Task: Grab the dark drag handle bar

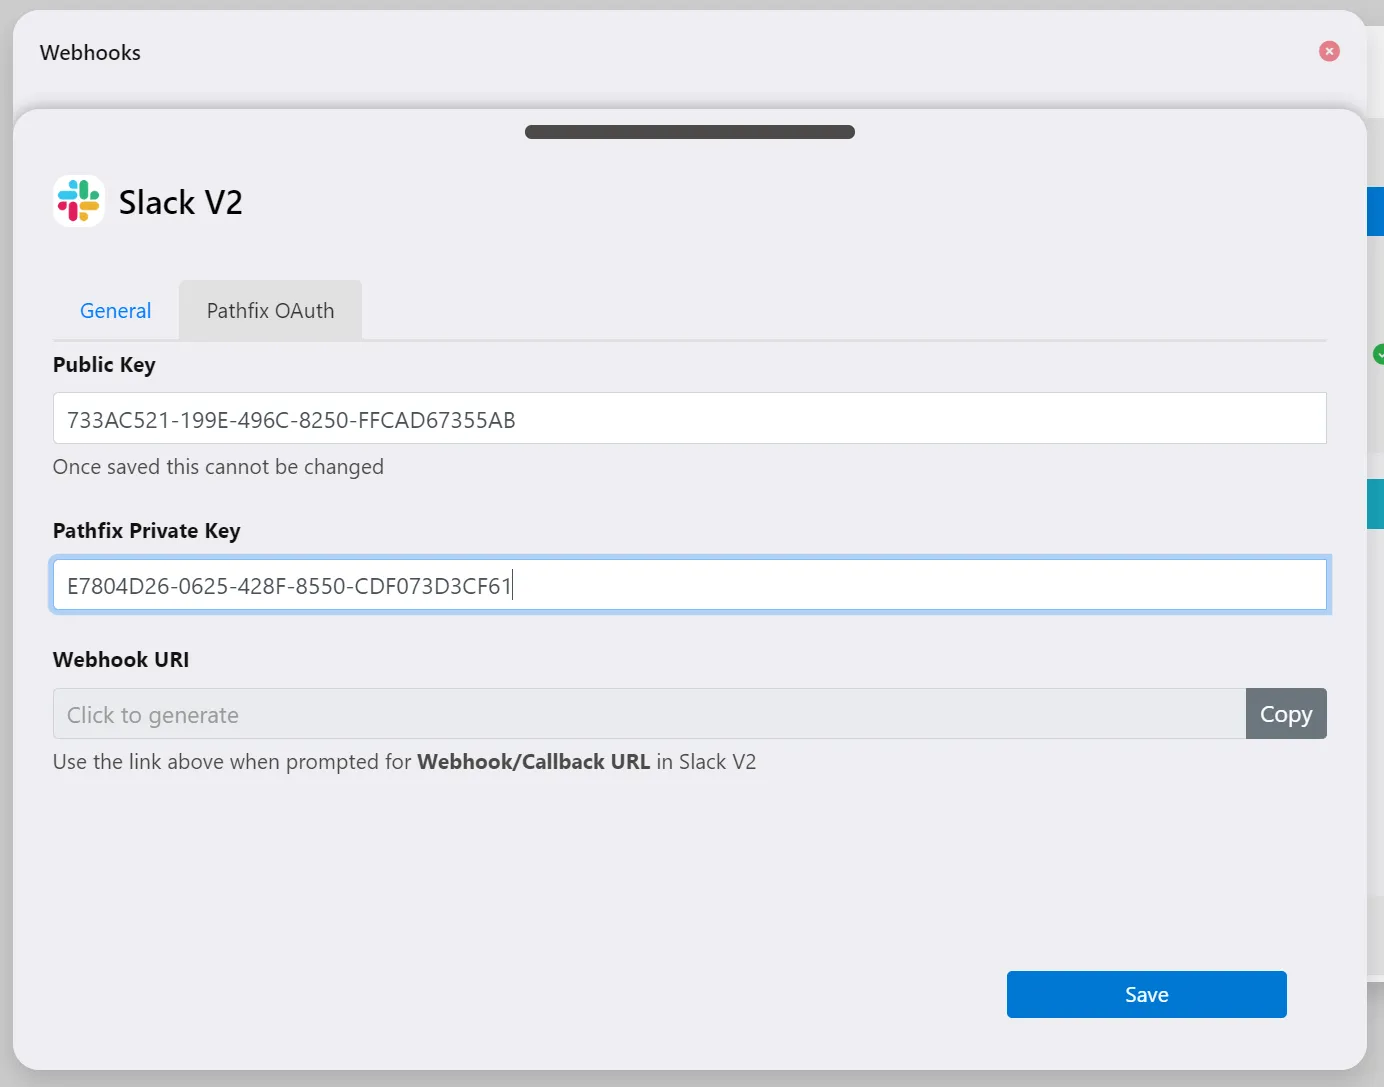Action: 690,132
